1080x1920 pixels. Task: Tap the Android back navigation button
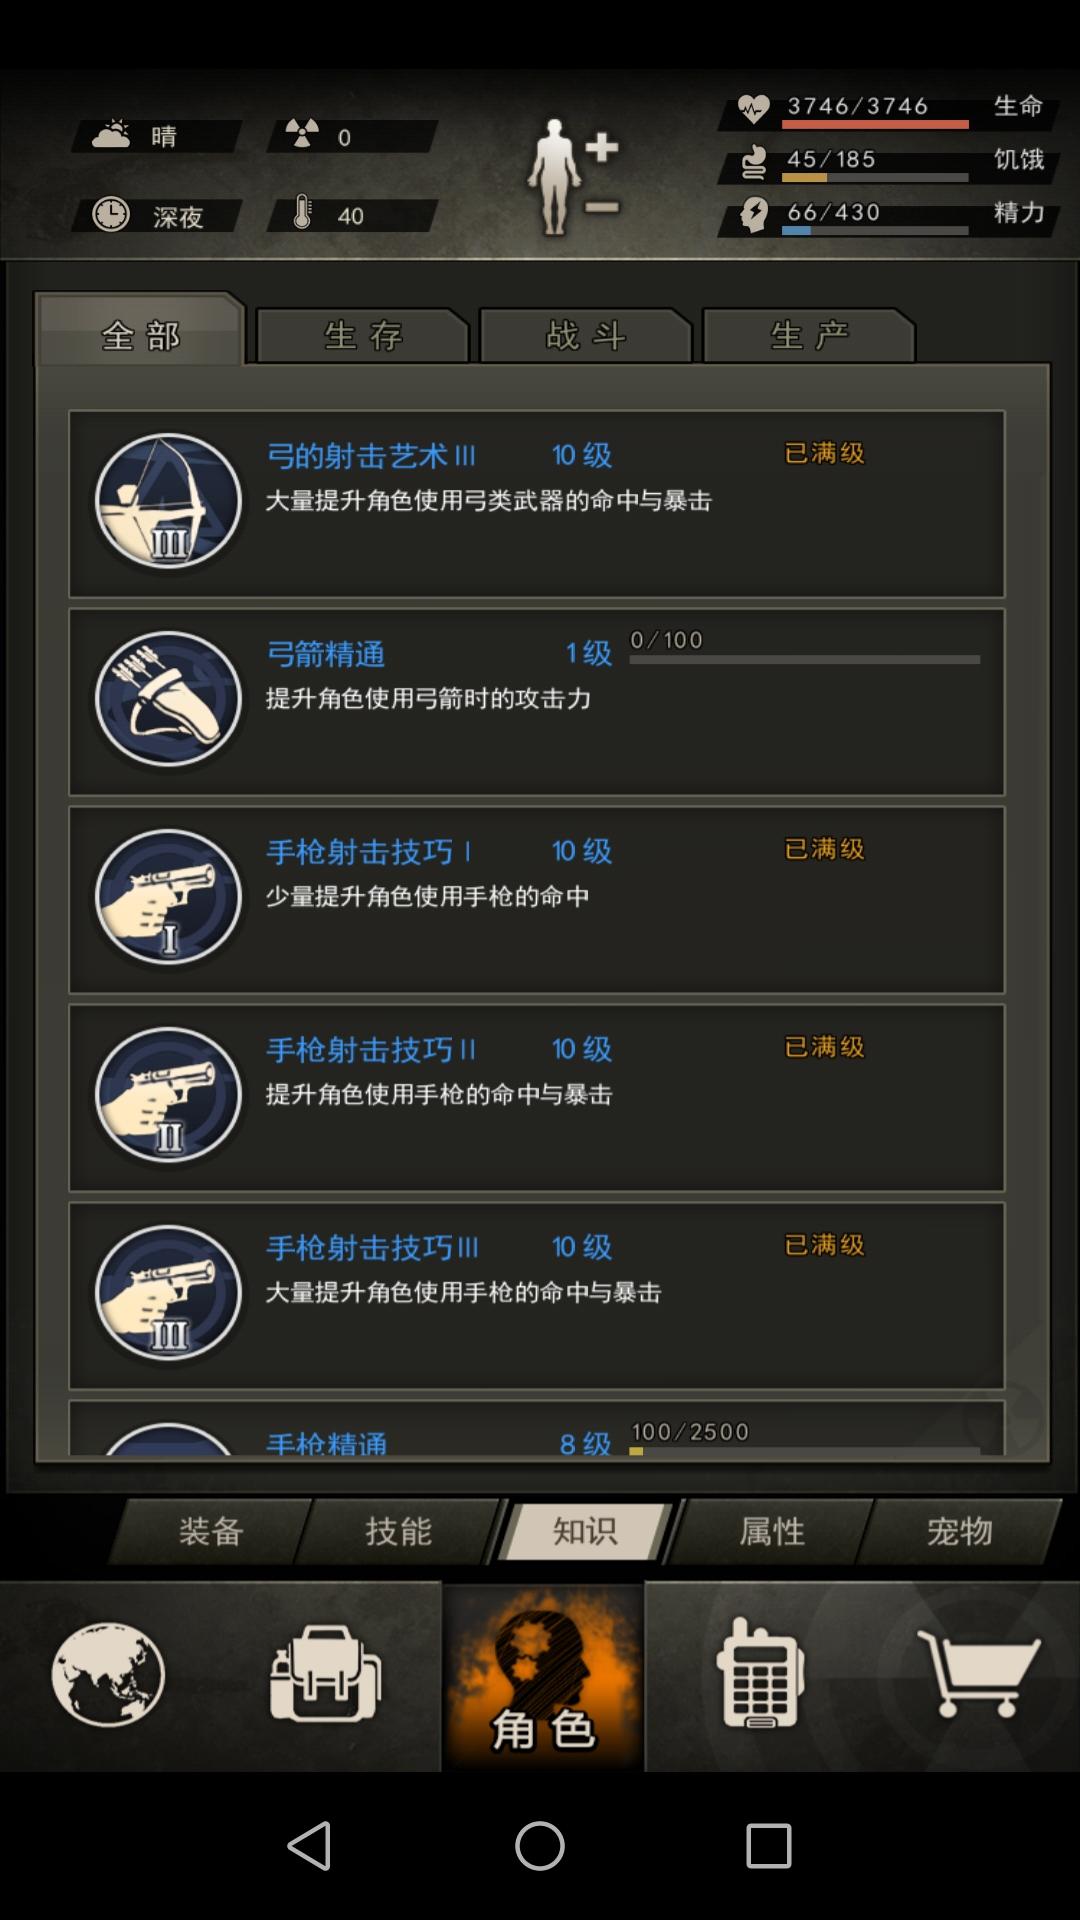pyautogui.click(x=309, y=1845)
